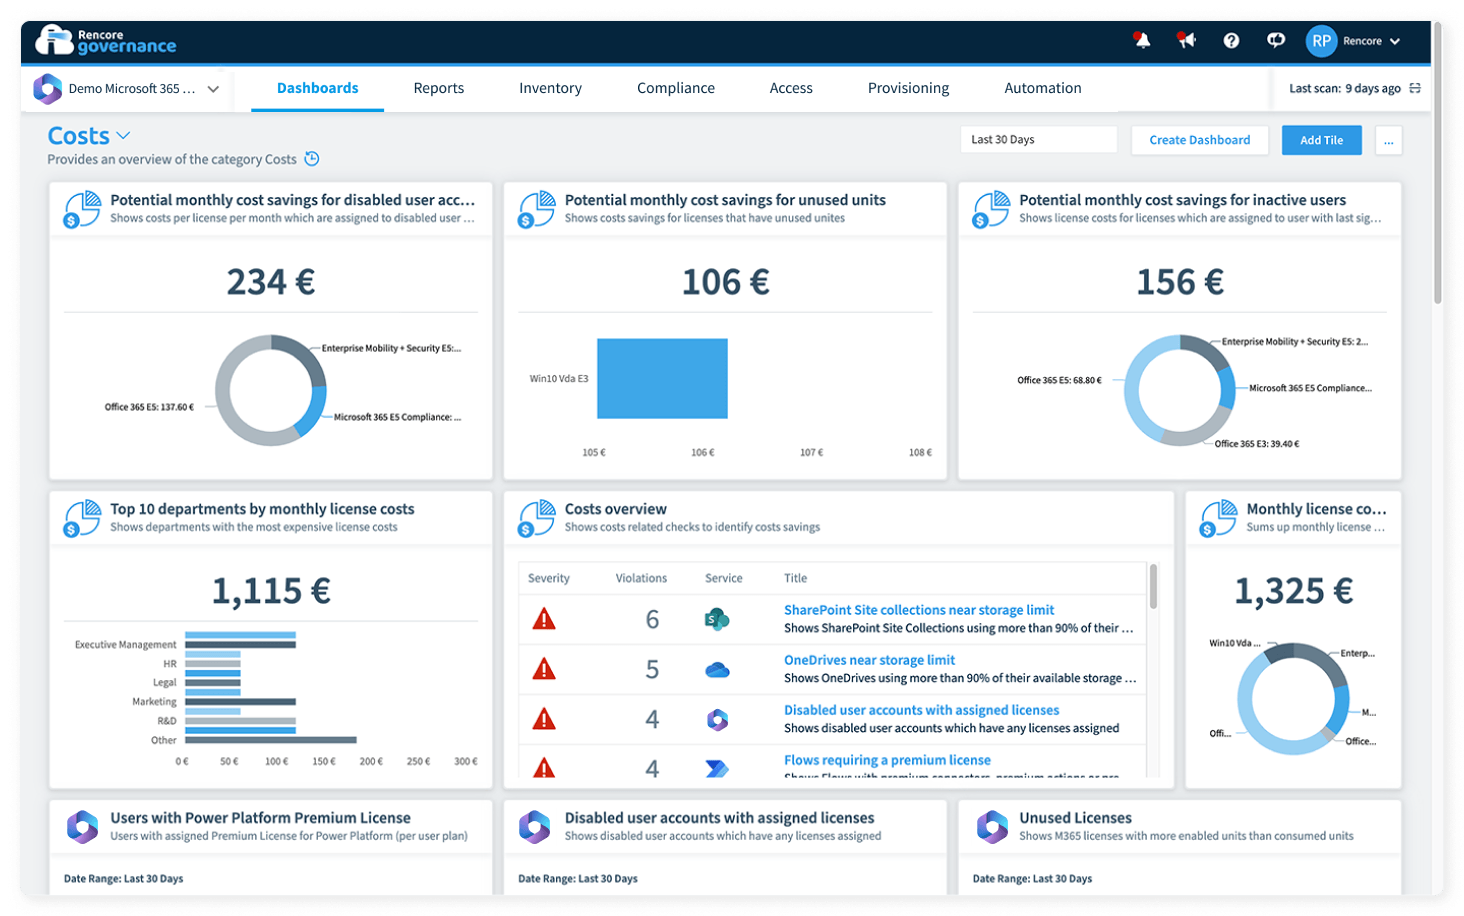Viewport: 1464px width, 916px height.
Task: Open the announcements megaphone icon
Action: 1186,40
